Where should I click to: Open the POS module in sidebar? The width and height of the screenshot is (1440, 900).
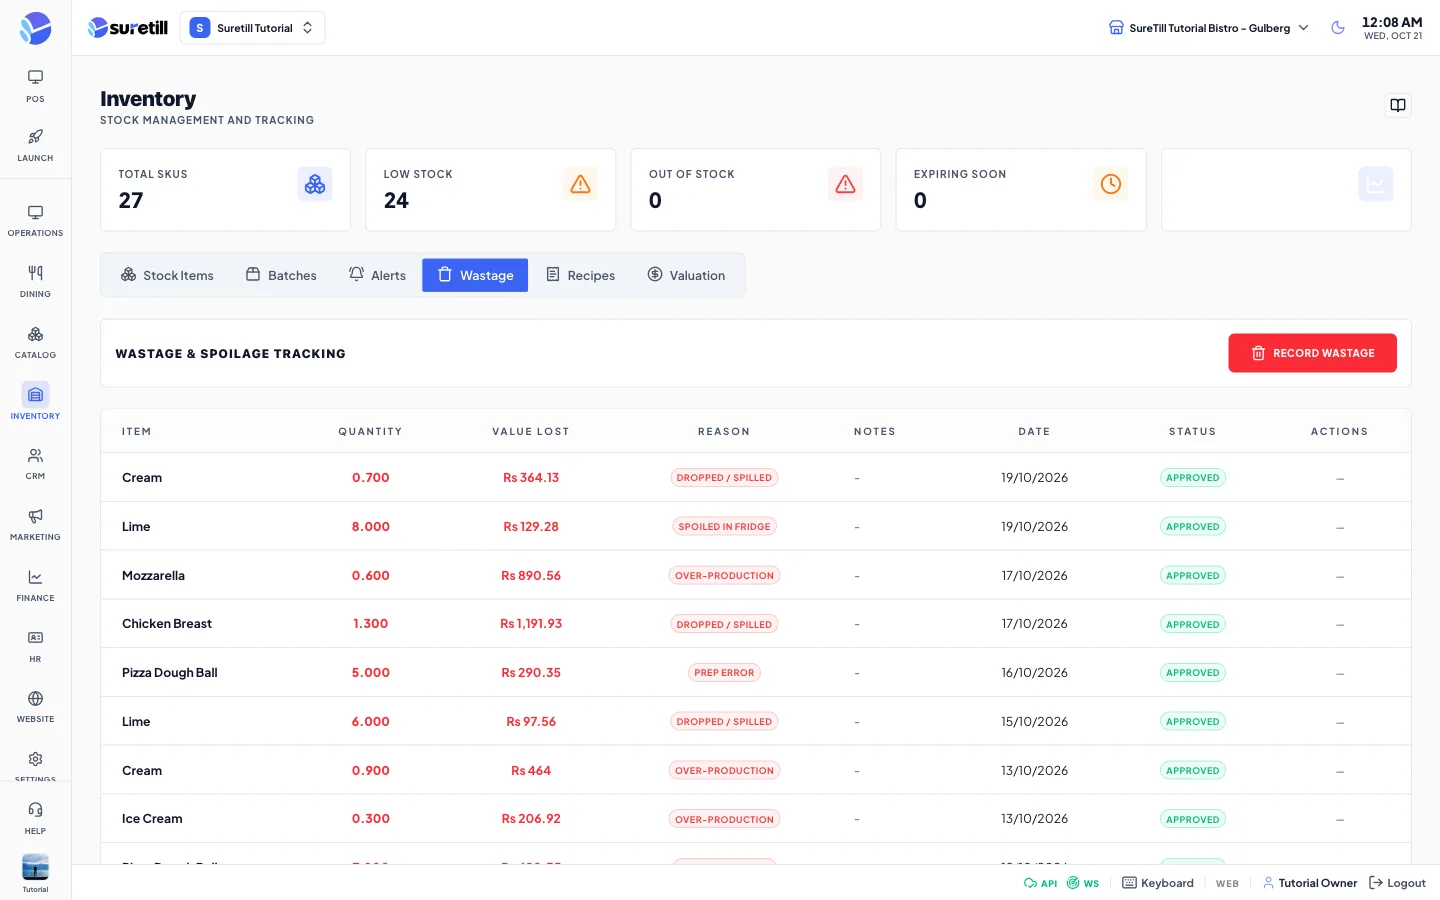[35, 86]
